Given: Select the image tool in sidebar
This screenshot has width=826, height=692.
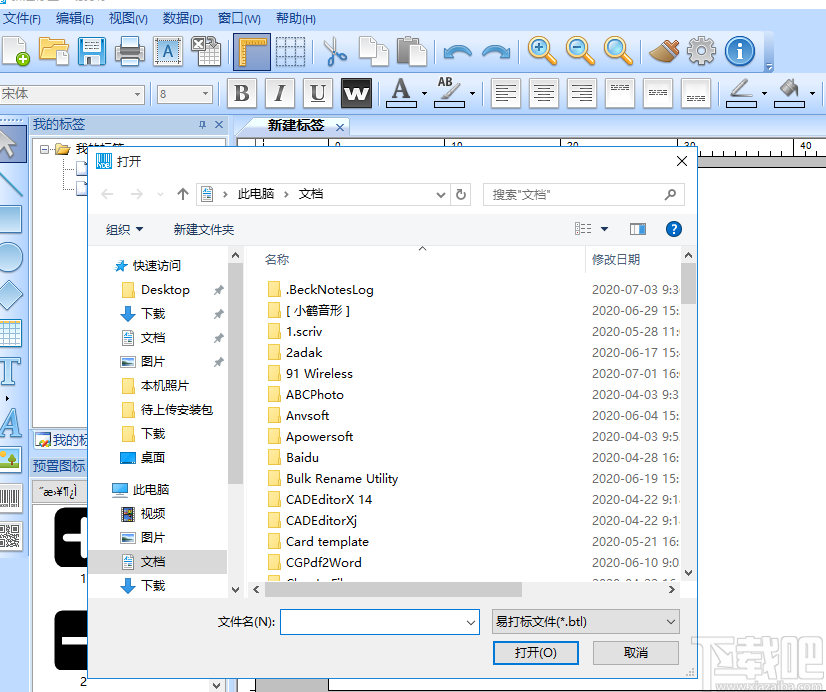Looking at the screenshot, I should (x=10, y=460).
